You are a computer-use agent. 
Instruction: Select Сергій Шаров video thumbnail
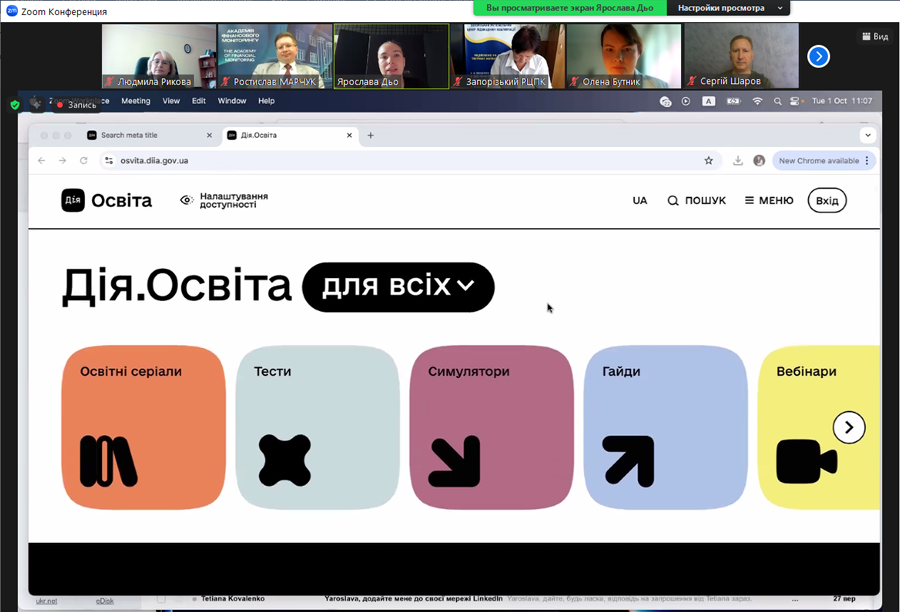point(741,56)
